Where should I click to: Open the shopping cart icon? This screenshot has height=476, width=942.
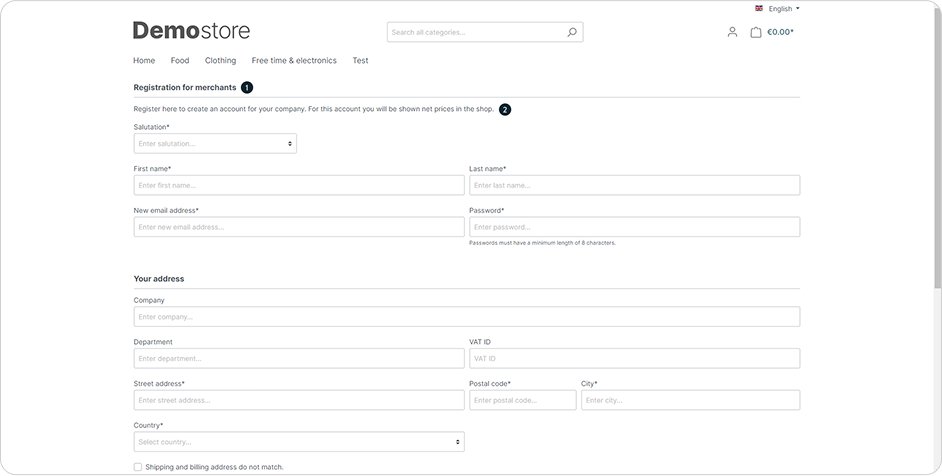click(756, 32)
